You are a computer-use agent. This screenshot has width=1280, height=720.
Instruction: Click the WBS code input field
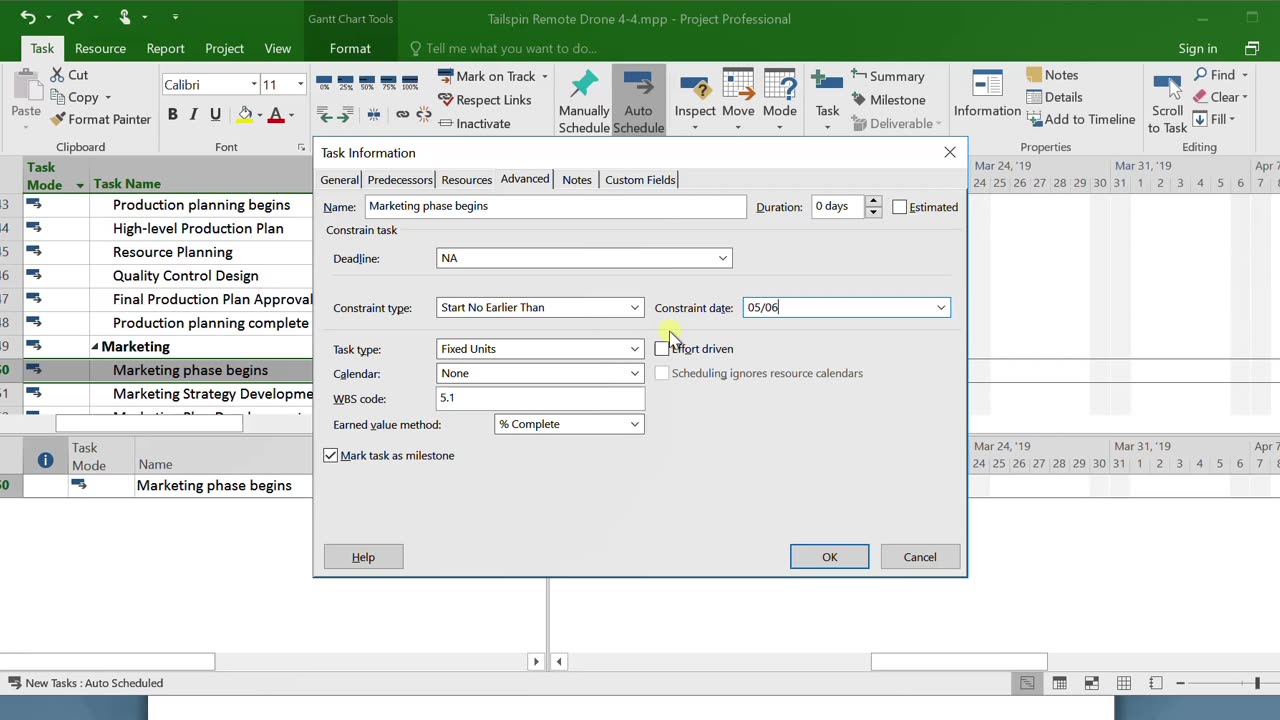tap(540, 398)
